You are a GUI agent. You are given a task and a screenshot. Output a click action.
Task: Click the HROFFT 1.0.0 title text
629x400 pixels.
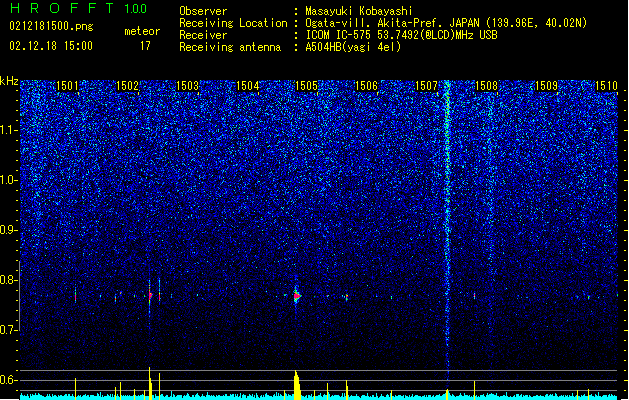pos(79,8)
